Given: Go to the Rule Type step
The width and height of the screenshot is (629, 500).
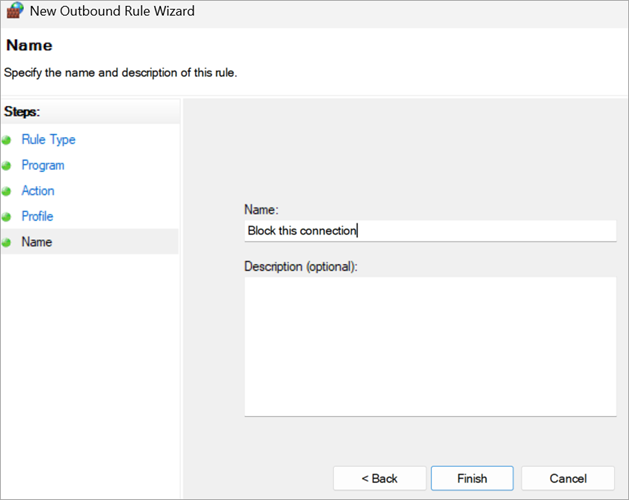Looking at the screenshot, I should [x=49, y=140].
